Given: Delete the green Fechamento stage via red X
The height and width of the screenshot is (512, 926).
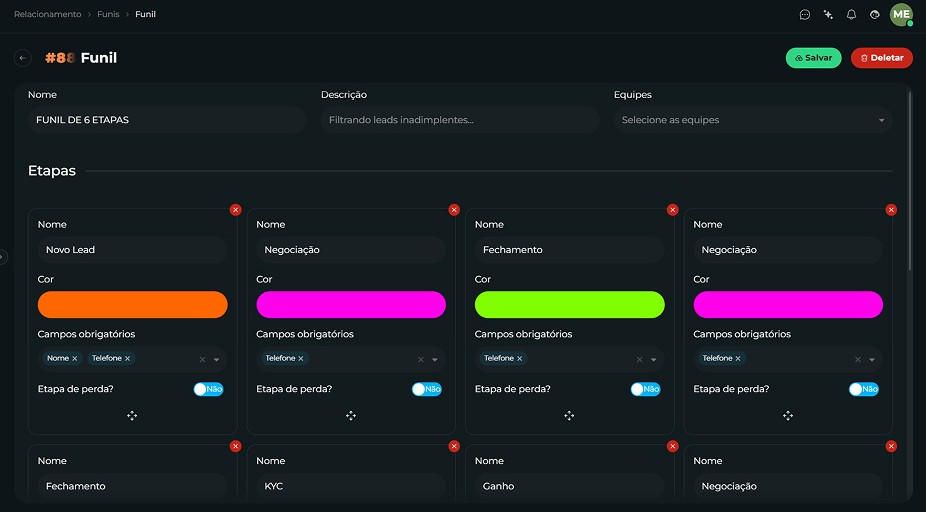Looking at the screenshot, I should point(673,210).
